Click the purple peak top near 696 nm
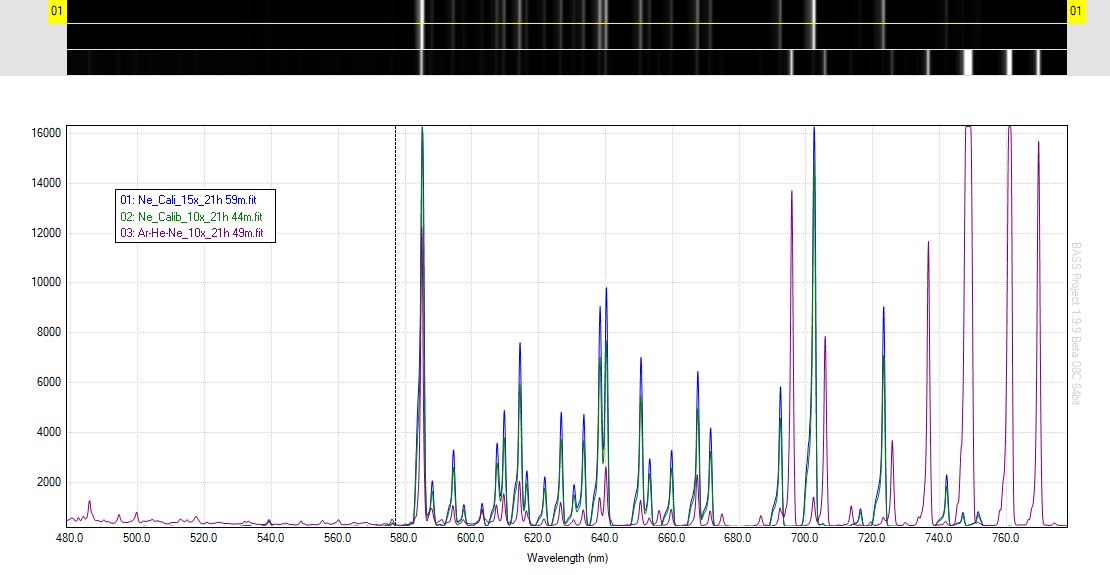This screenshot has width=1110, height=575. [x=792, y=192]
